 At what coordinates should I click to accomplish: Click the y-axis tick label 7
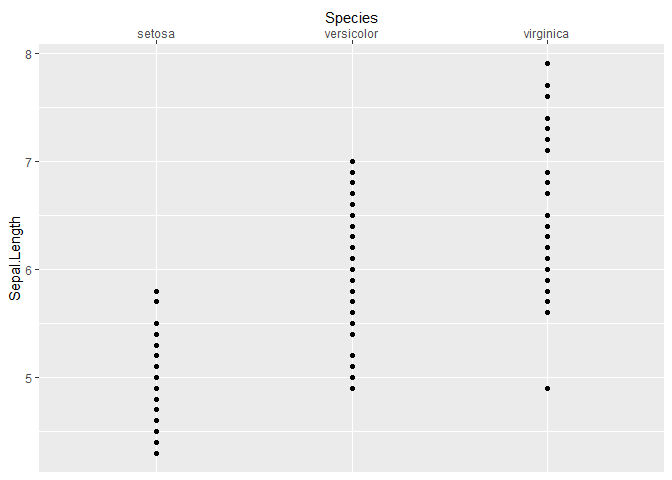pos(29,162)
